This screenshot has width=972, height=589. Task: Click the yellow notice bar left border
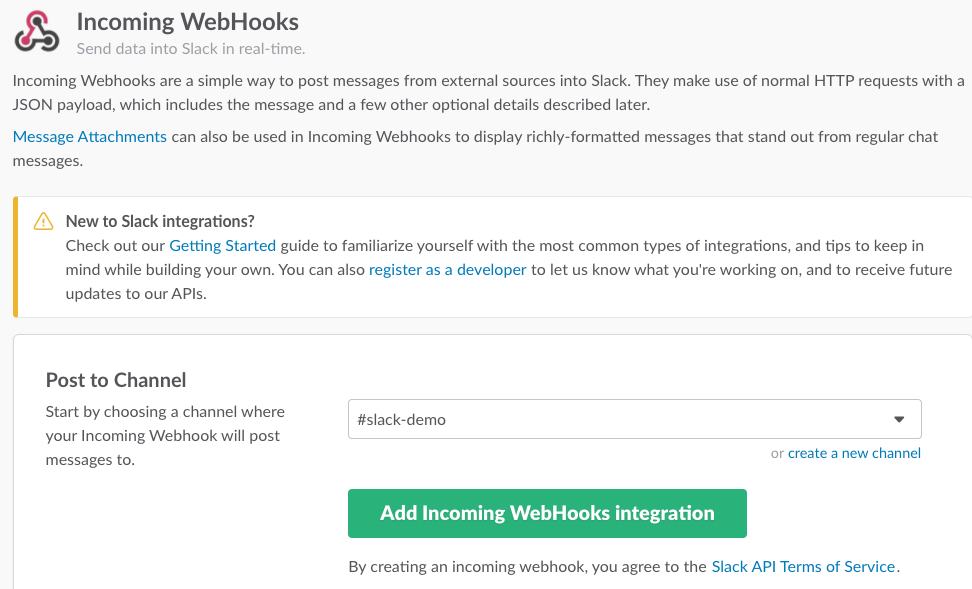tap(15, 257)
